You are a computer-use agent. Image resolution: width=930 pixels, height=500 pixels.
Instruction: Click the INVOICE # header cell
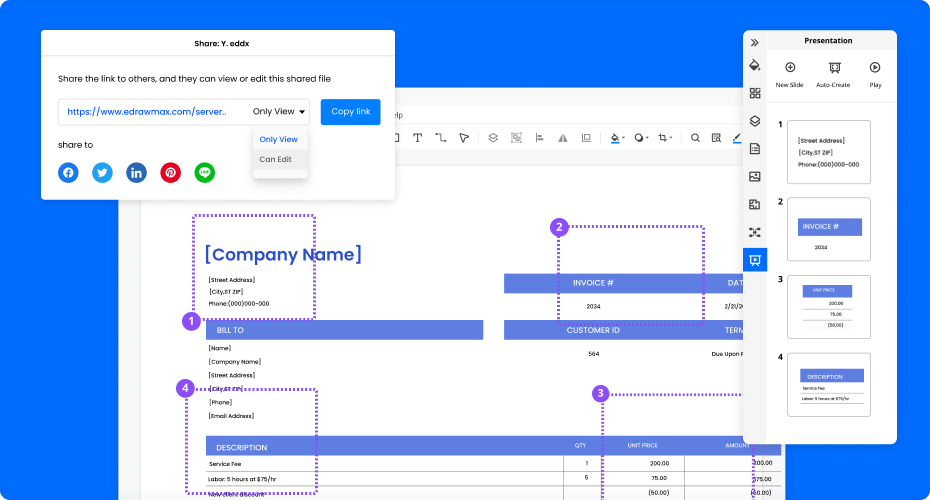click(593, 283)
